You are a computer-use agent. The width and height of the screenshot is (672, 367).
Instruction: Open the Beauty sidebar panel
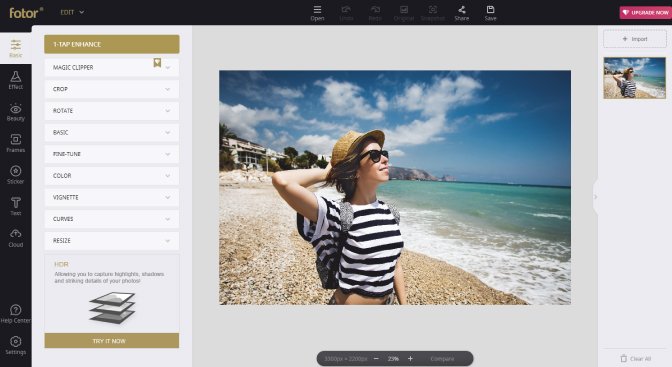15,112
